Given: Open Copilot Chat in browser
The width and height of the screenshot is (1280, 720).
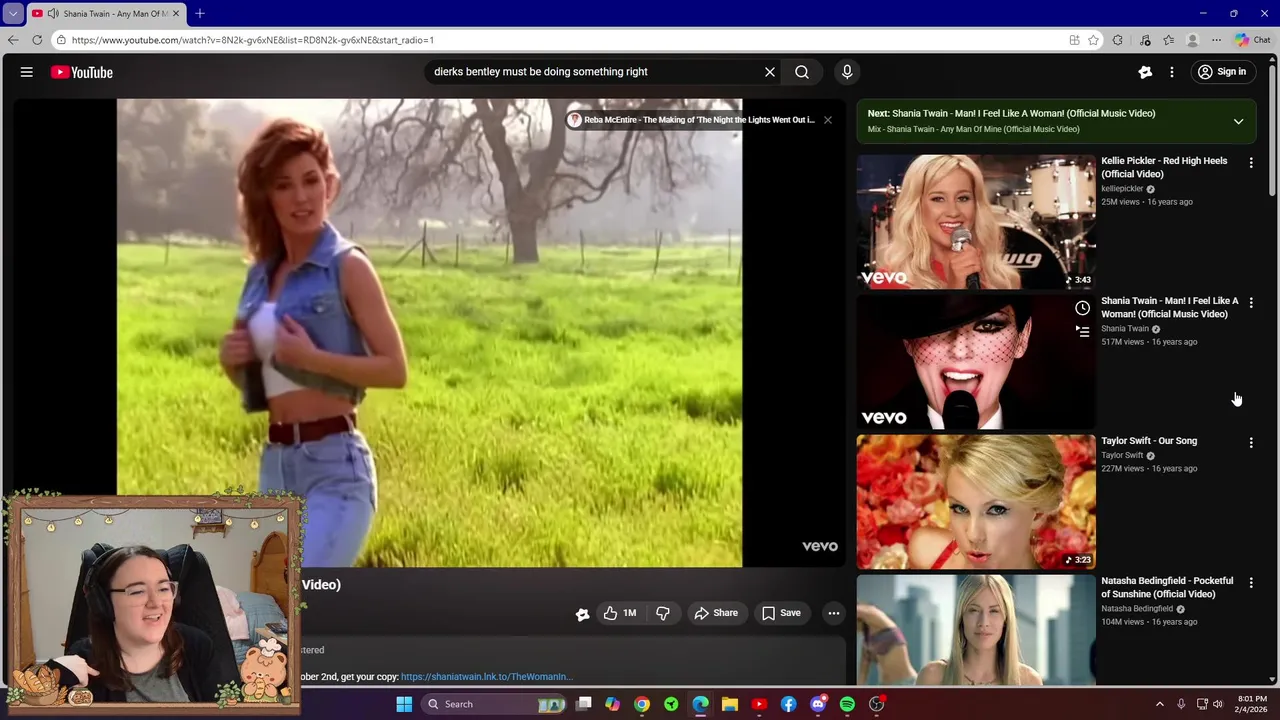Looking at the screenshot, I should [1253, 40].
